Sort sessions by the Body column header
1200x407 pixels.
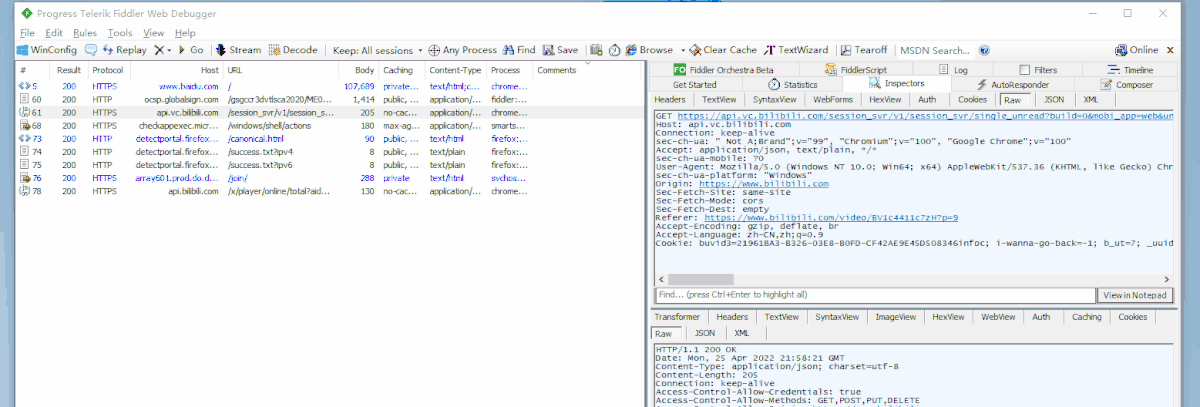click(357, 71)
